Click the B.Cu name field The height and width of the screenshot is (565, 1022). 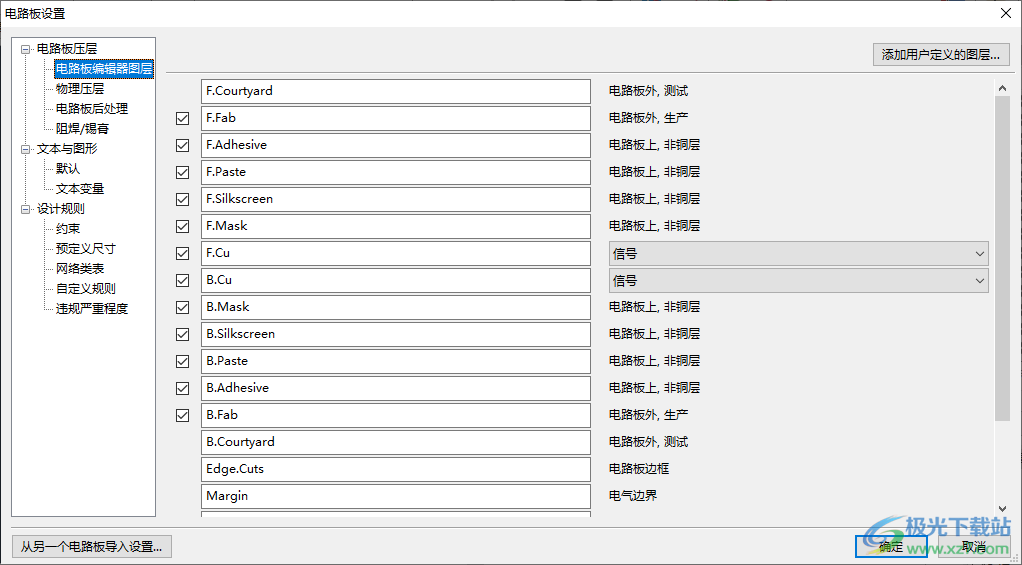[396, 281]
